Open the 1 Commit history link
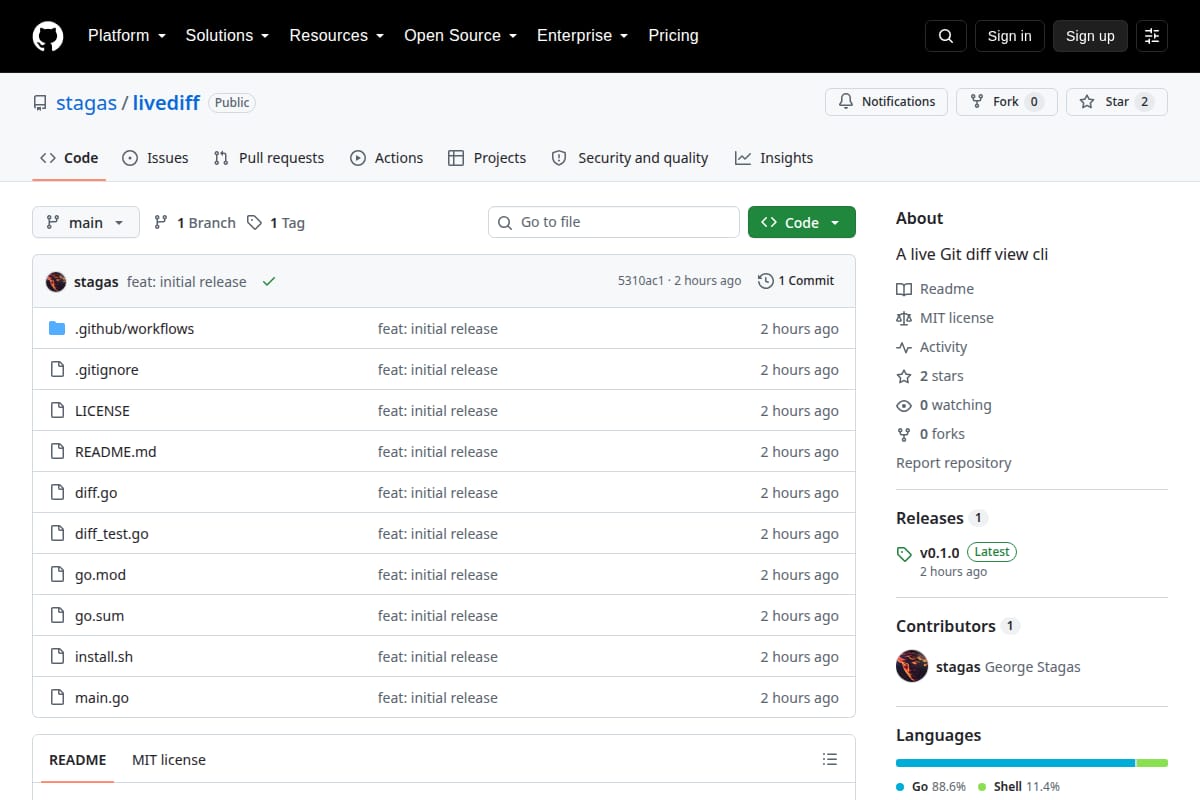This screenshot has height=800, width=1200. (x=796, y=281)
